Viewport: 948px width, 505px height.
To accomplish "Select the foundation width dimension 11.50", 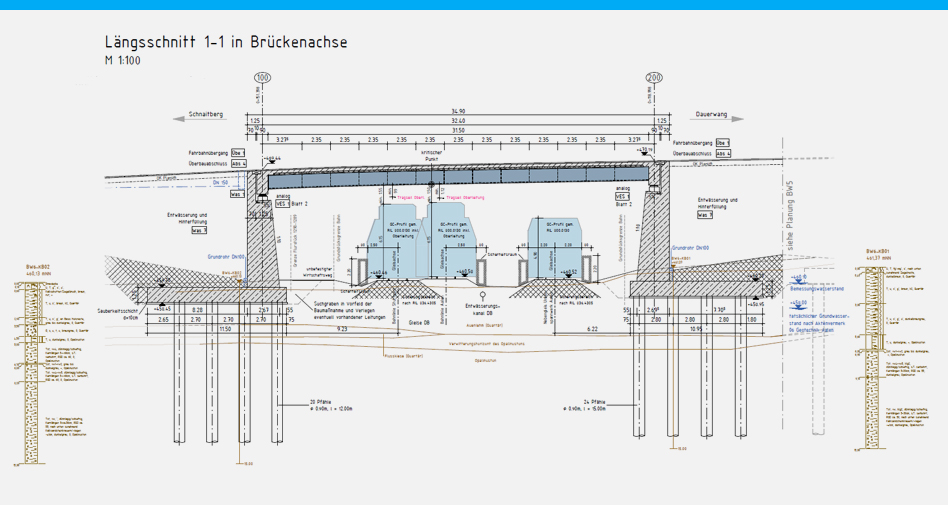I will [x=225, y=329].
